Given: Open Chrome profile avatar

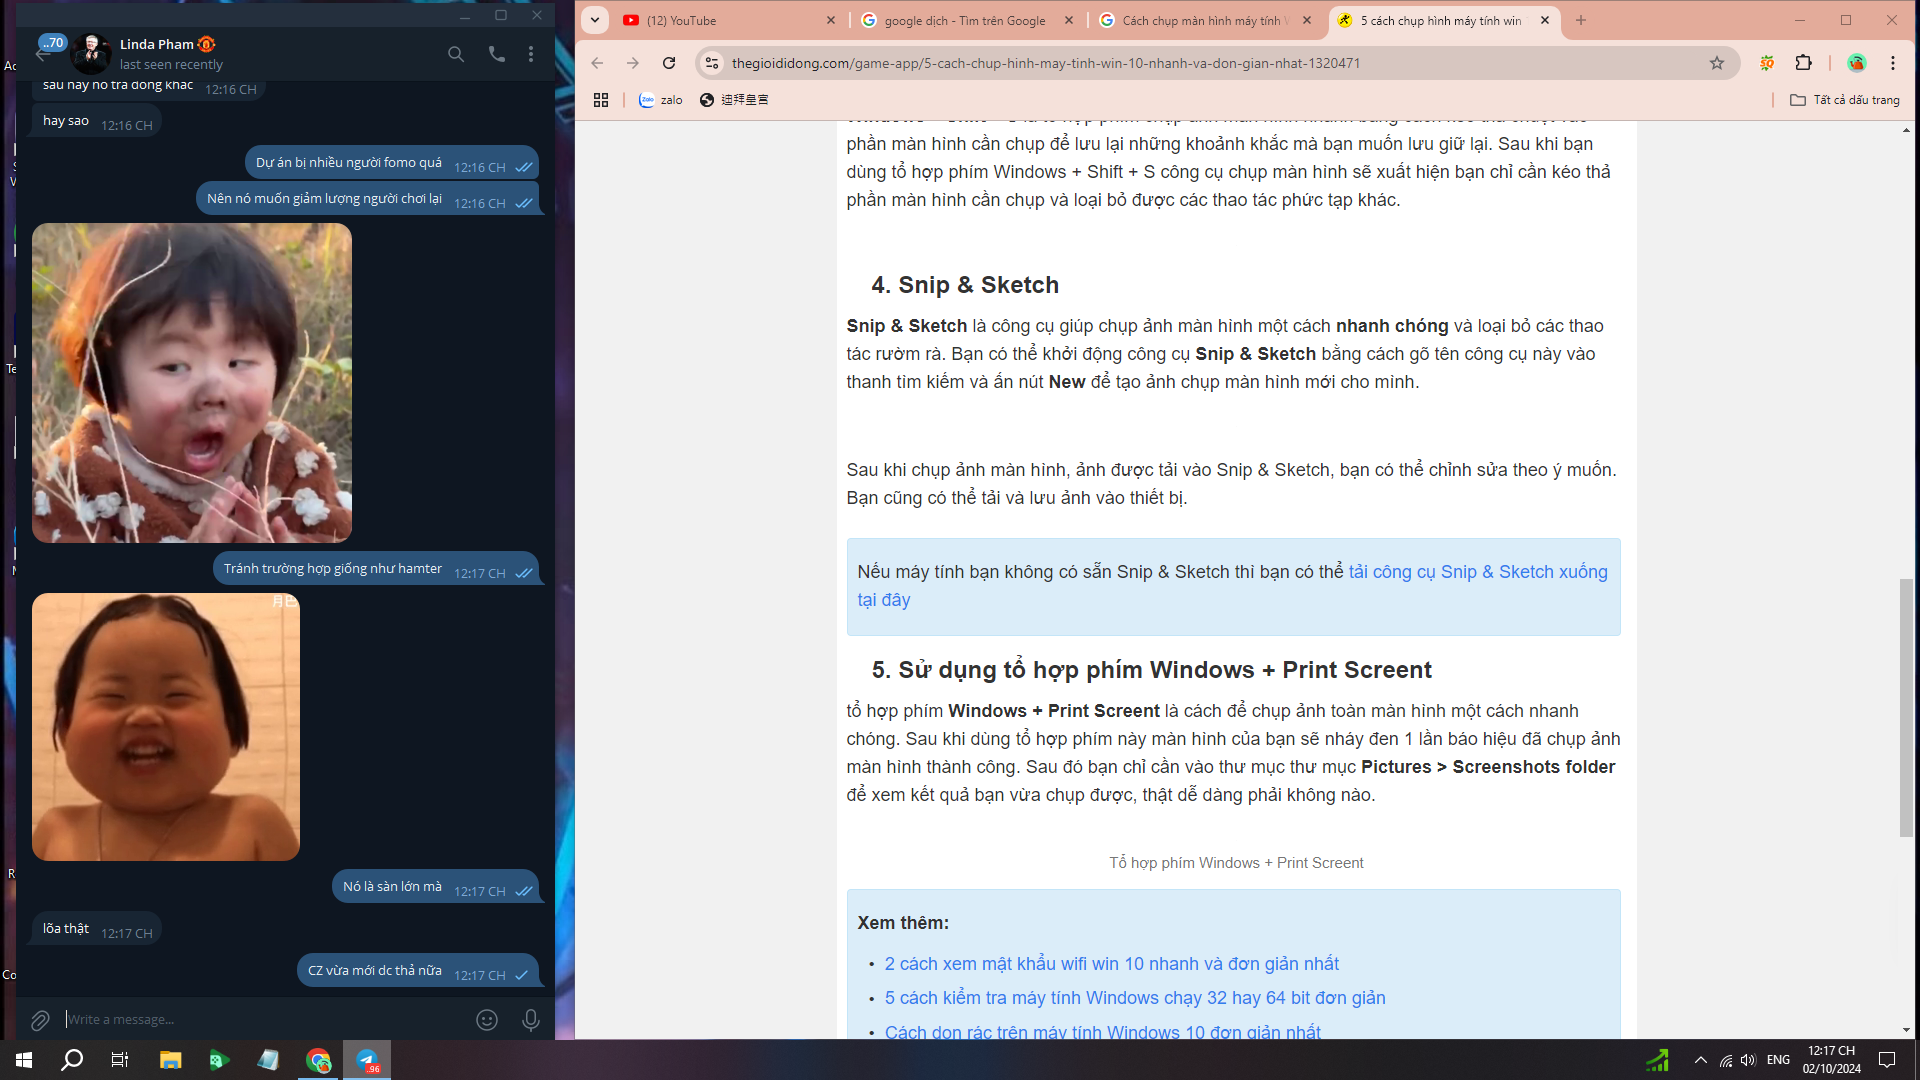Looking at the screenshot, I should pyautogui.click(x=1857, y=63).
